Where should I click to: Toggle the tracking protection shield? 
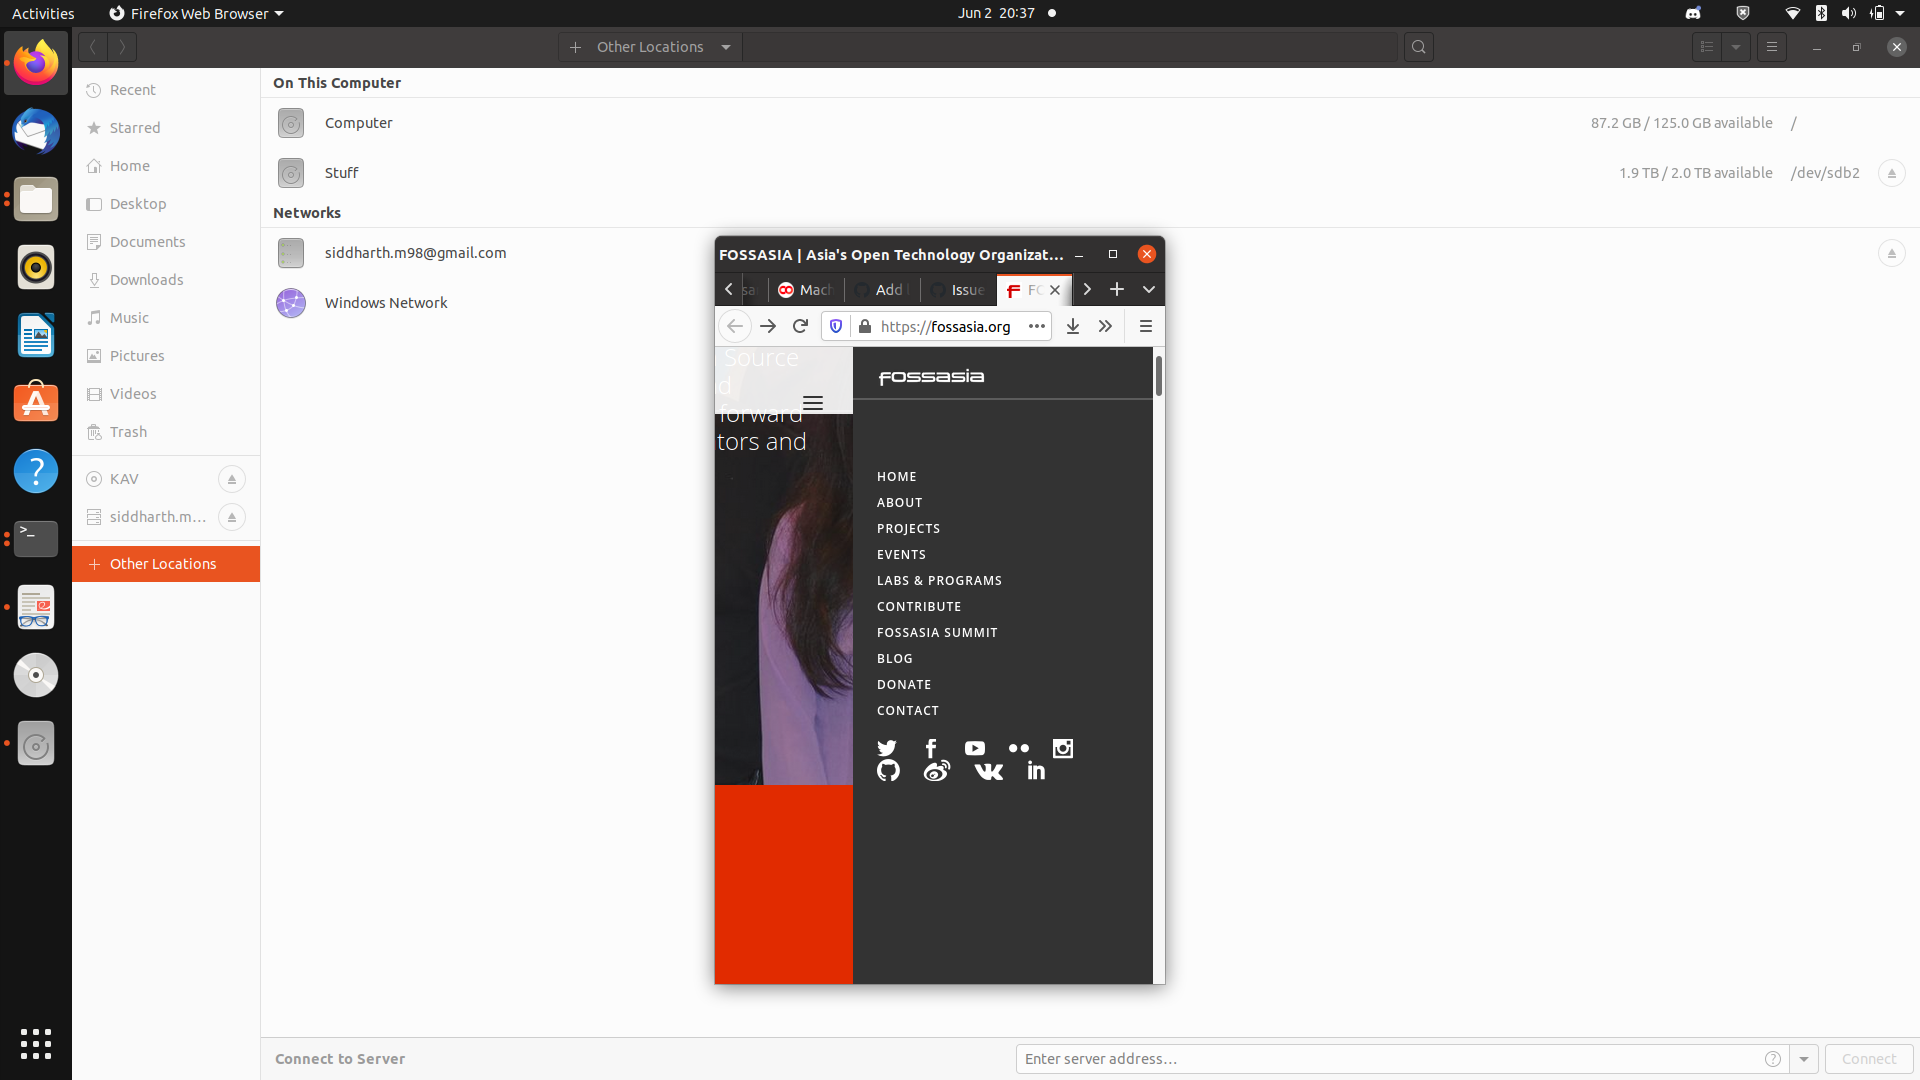click(836, 326)
